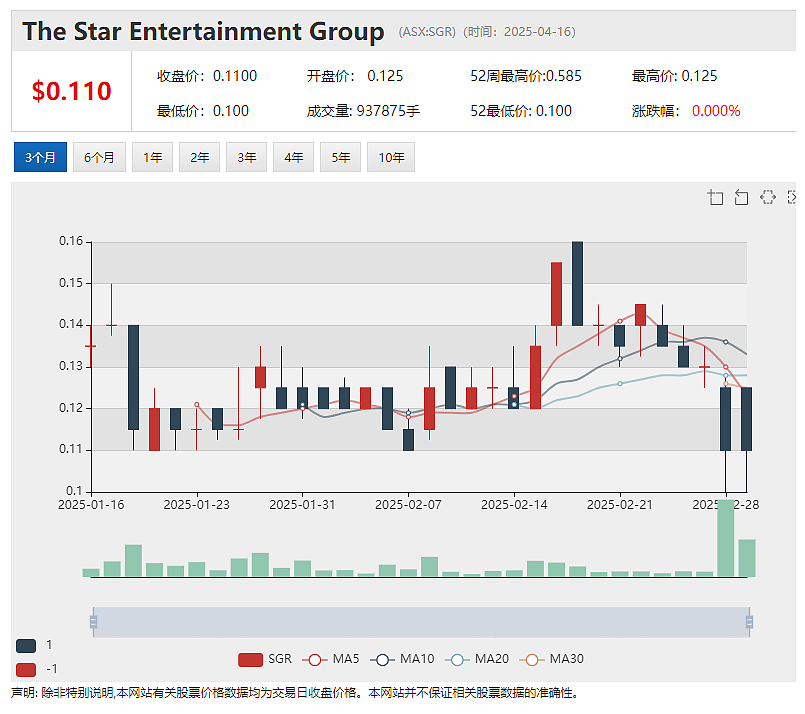Click the x-axis label 2025-01-16
Screen dimensions: 805x714
(91, 505)
